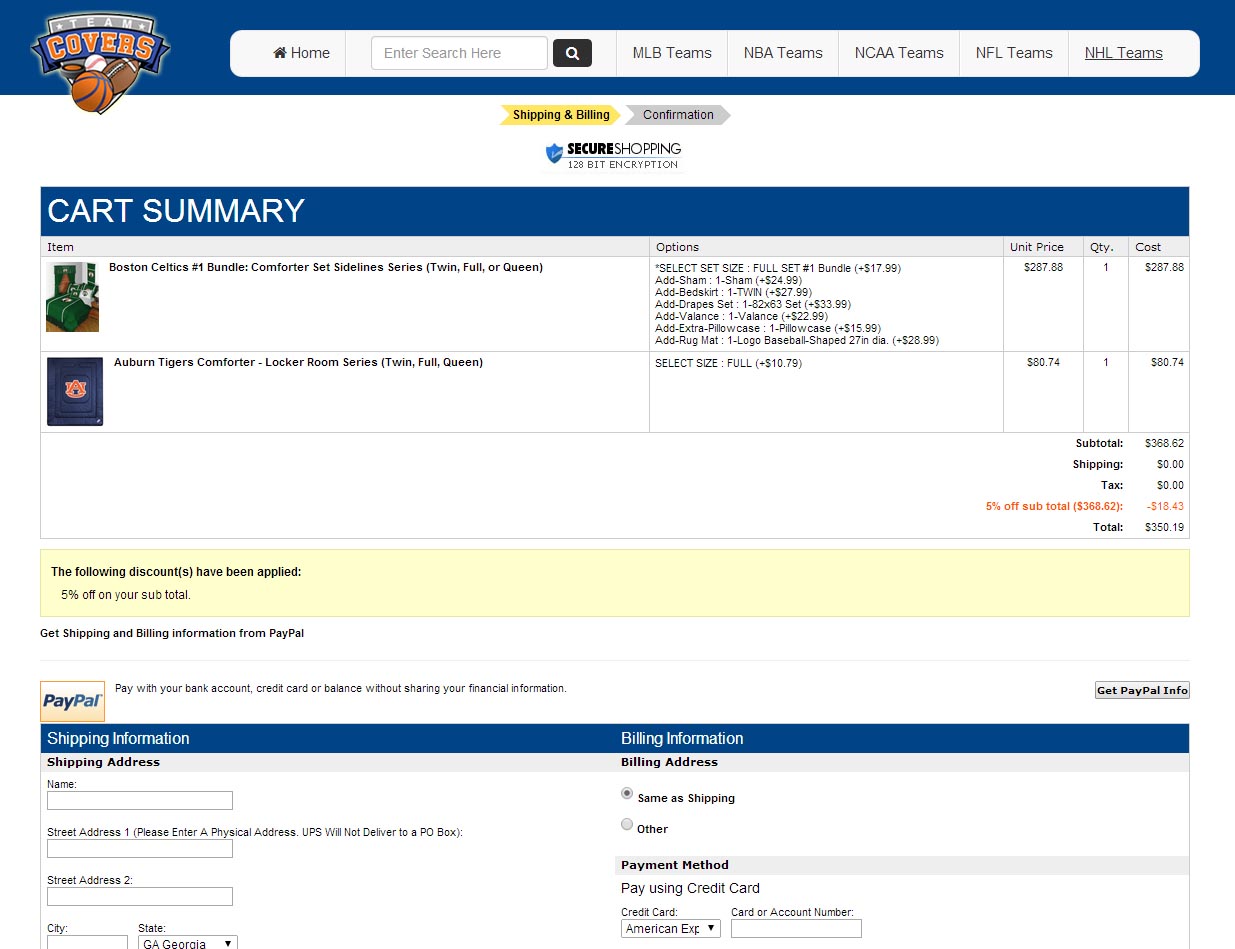
Task: Go to the Home page
Action: pyautogui.click(x=301, y=53)
